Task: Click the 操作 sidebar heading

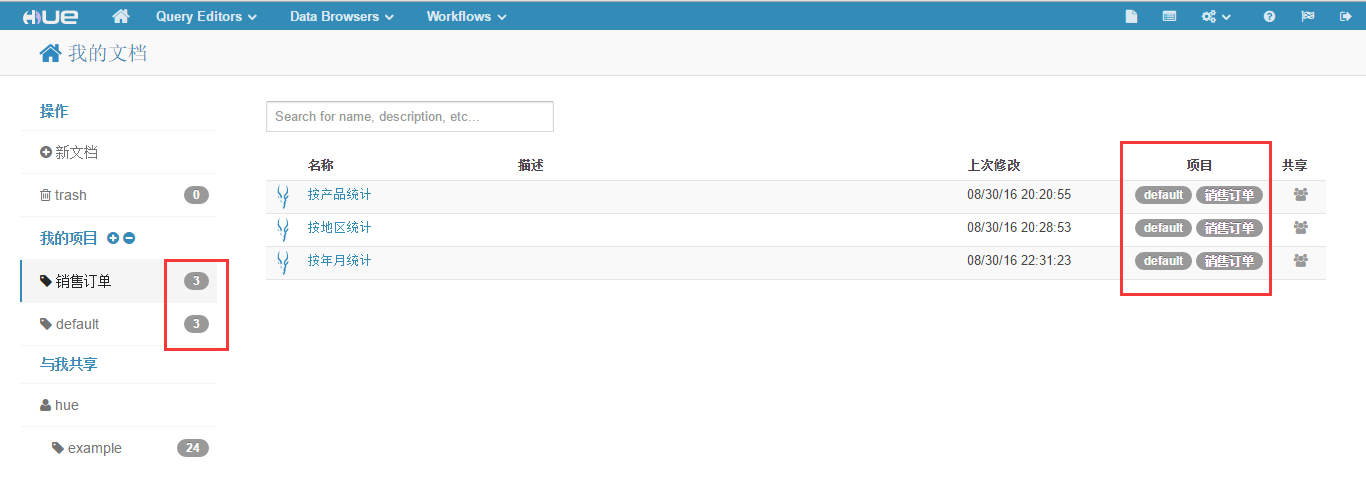Action: tap(54, 111)
